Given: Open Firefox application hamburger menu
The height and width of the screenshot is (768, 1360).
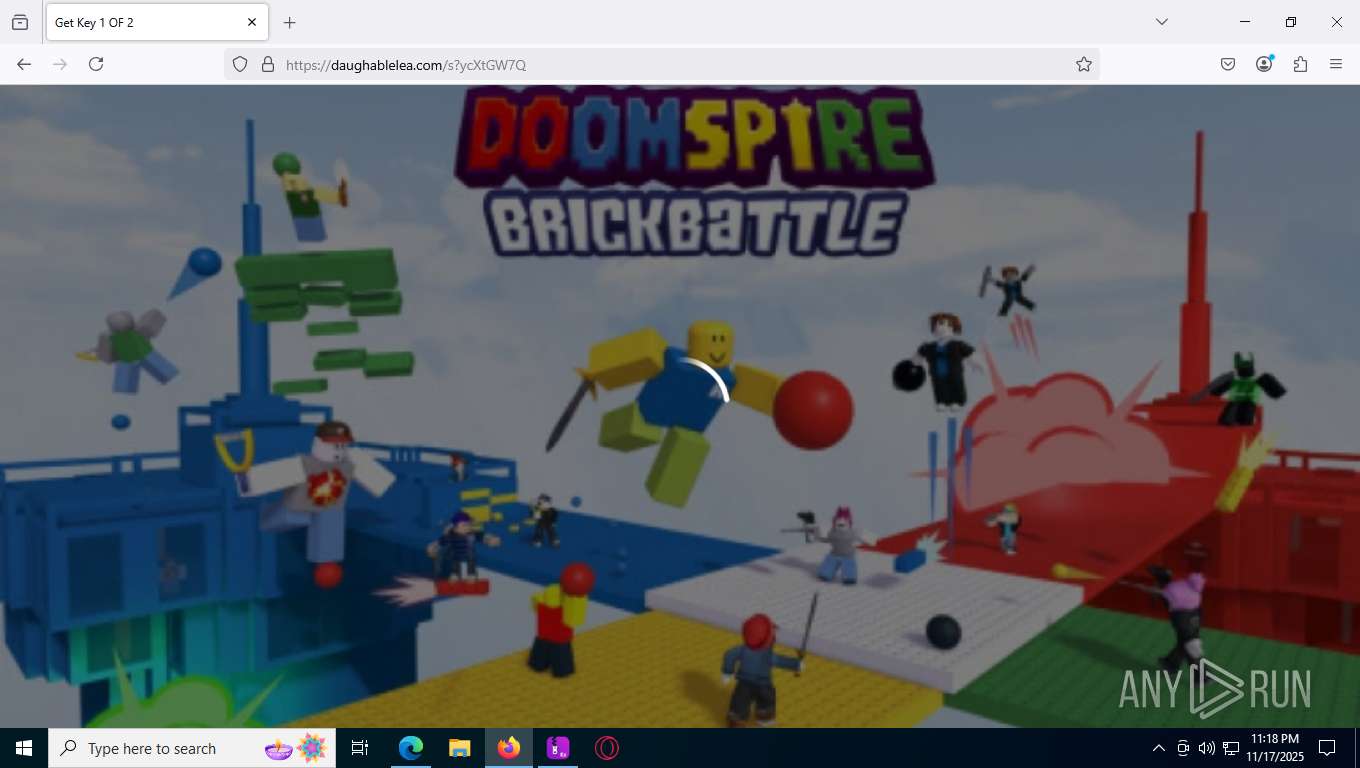Looking at the screenshot, I should pos(1336,64).
